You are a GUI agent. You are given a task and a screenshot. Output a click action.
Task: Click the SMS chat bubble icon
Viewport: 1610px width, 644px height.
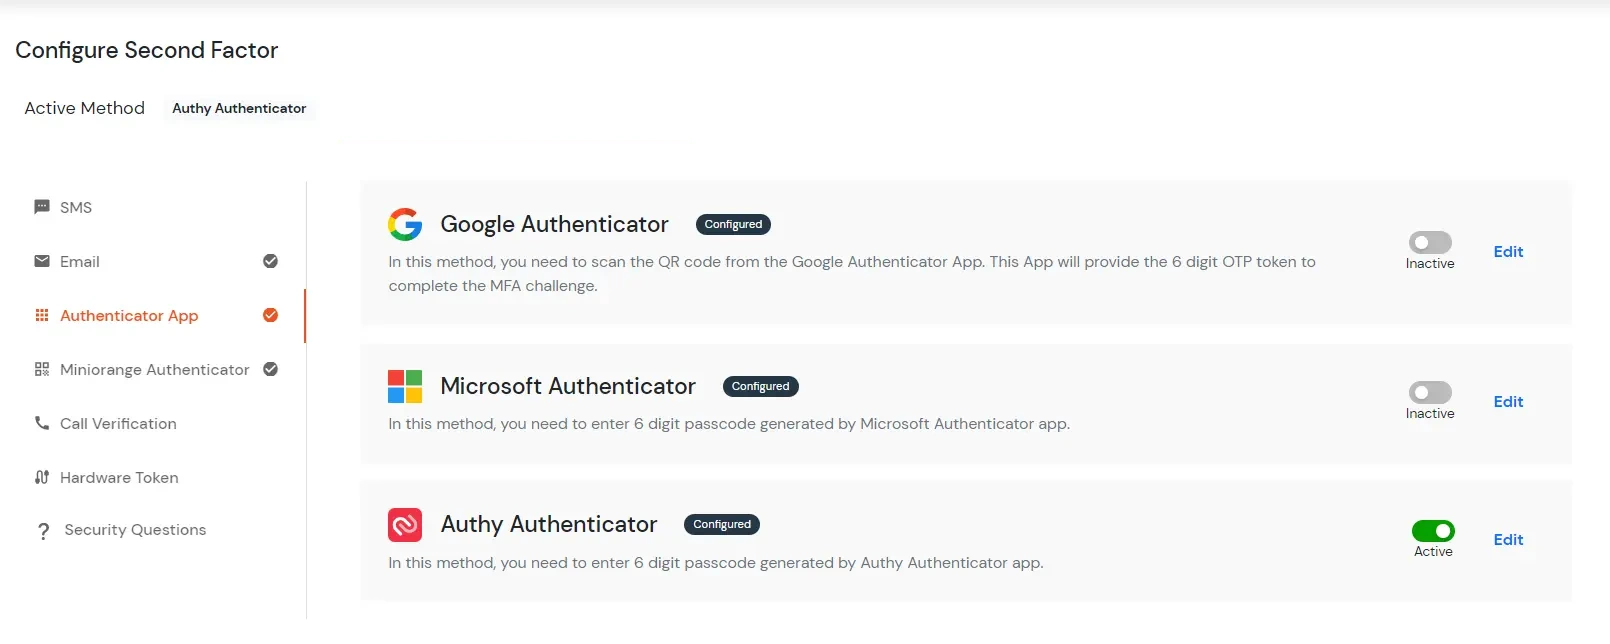point(41,207)
